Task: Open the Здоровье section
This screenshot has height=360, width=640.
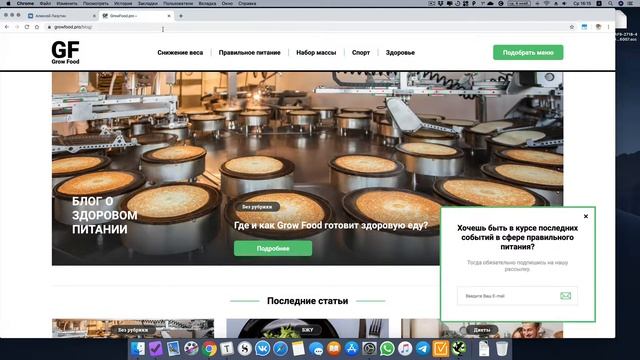Action: point(400,53)
